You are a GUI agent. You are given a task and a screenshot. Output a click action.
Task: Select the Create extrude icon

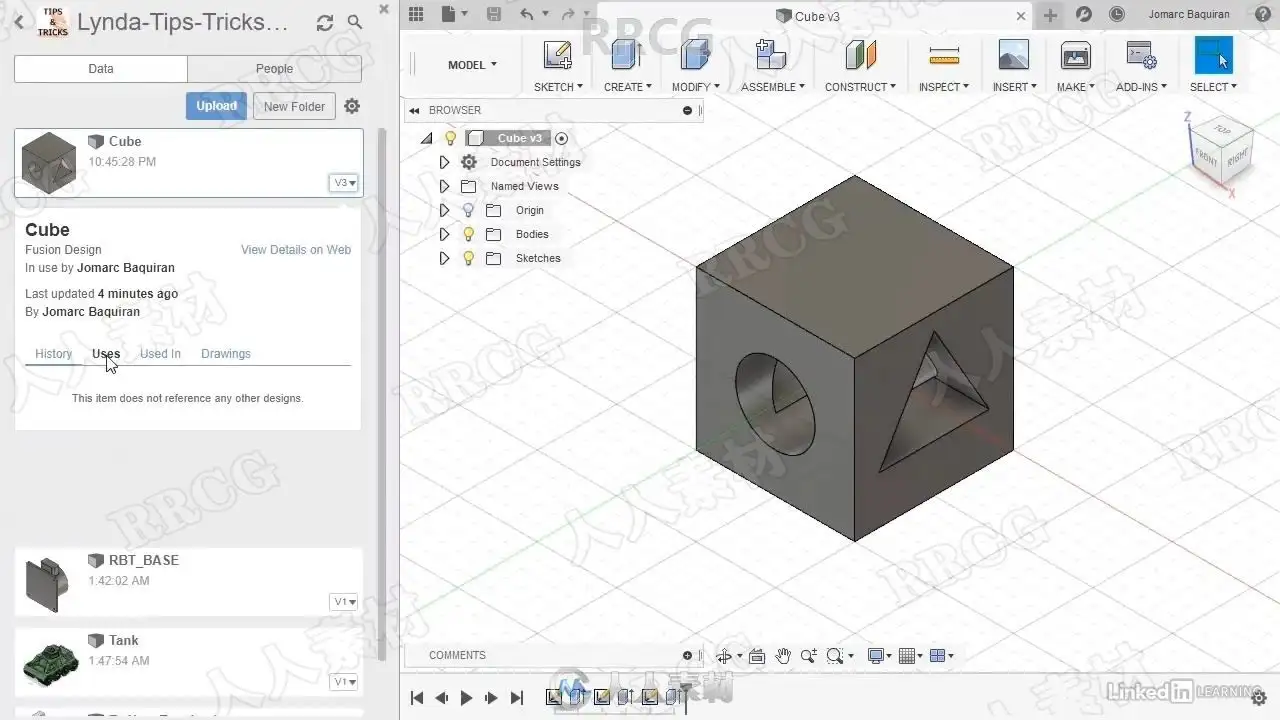[x=627, y=56]
